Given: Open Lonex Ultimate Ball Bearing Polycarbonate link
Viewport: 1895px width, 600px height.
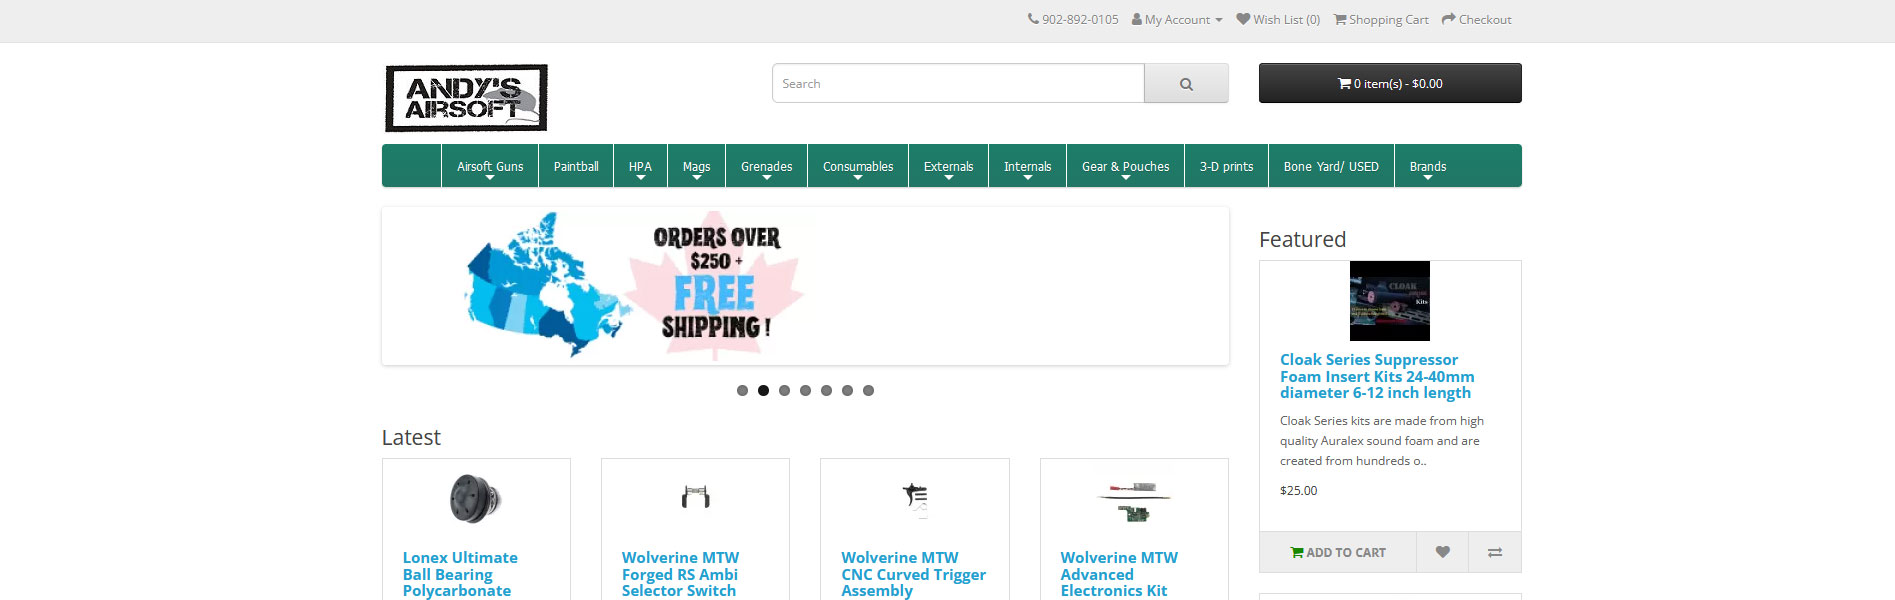Looking at the screenshot, I should pyautogui.click(x=460, y=574).
